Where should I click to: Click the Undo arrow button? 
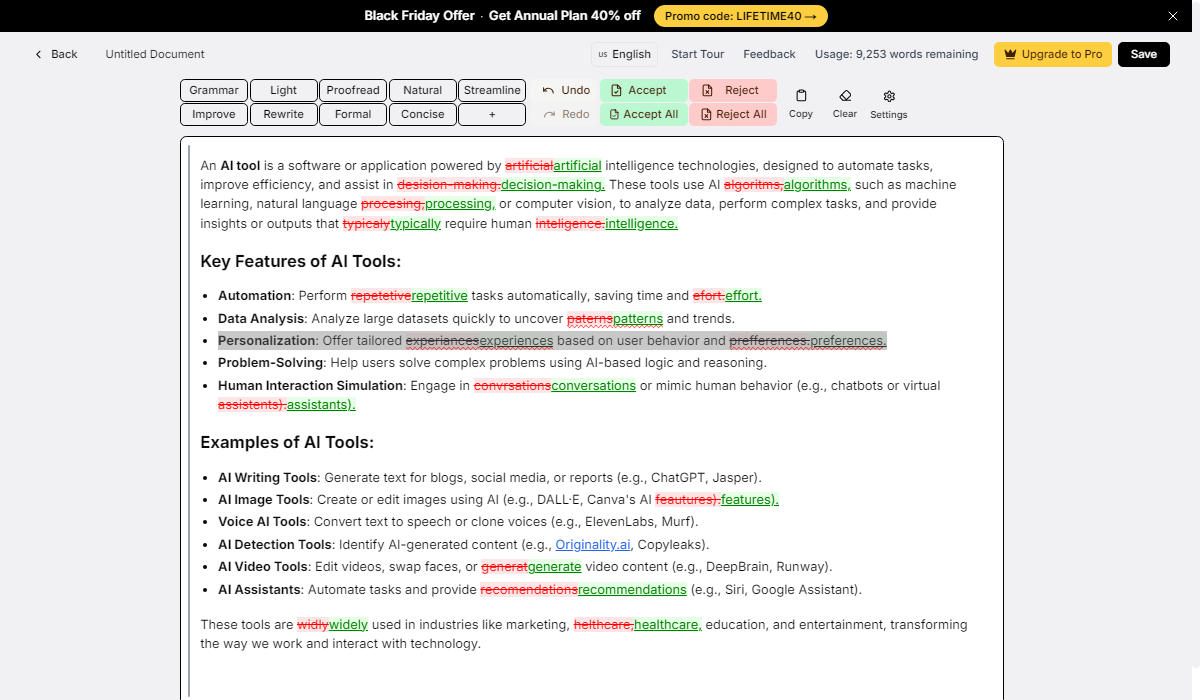point(566,90)
